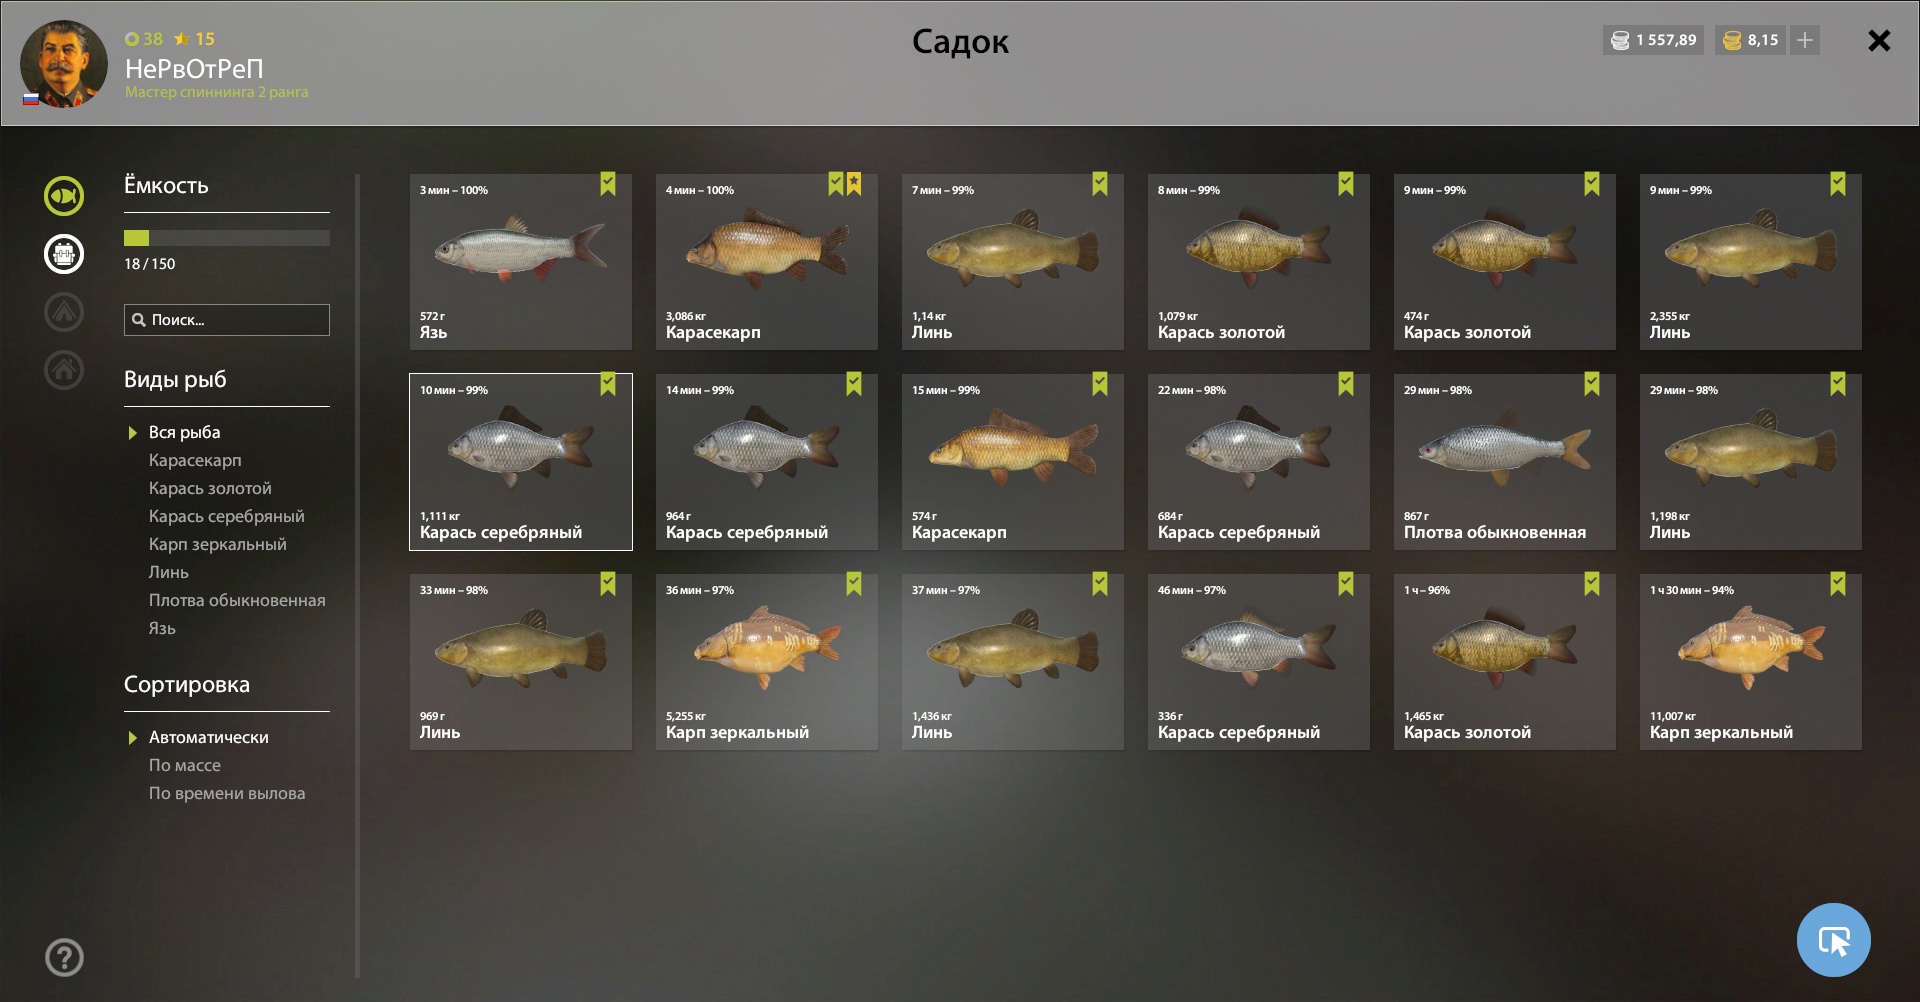The width and height of the screenshot is (1920, 1002).
Task: Filter the list by Плотва обыкновенная
Action: coord(237,600)
